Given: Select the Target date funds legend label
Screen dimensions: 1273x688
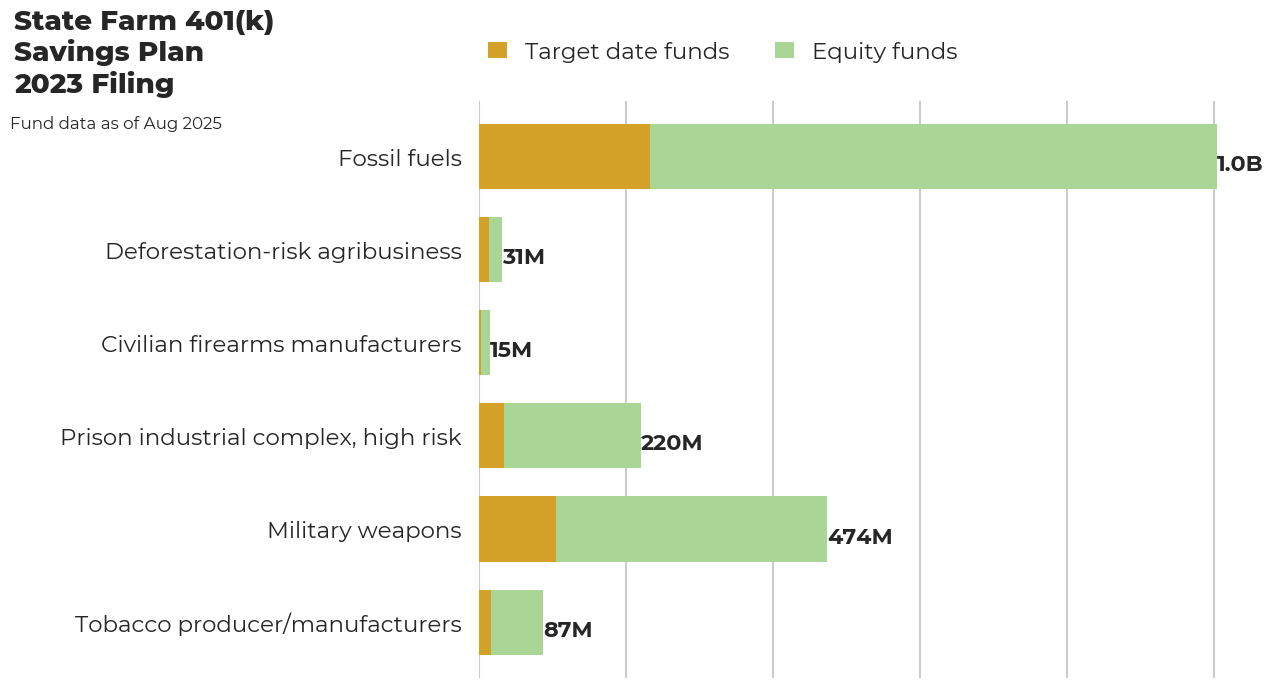Looking at the screenshot, I should click(x=627, y=51).
